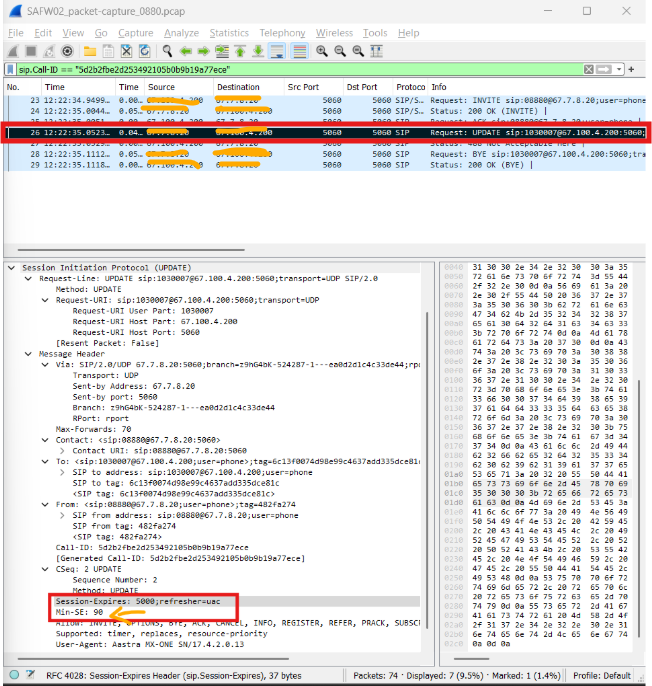
Task: Open capture options dialog
Action: pyautogui.click(x=67, y=52)
